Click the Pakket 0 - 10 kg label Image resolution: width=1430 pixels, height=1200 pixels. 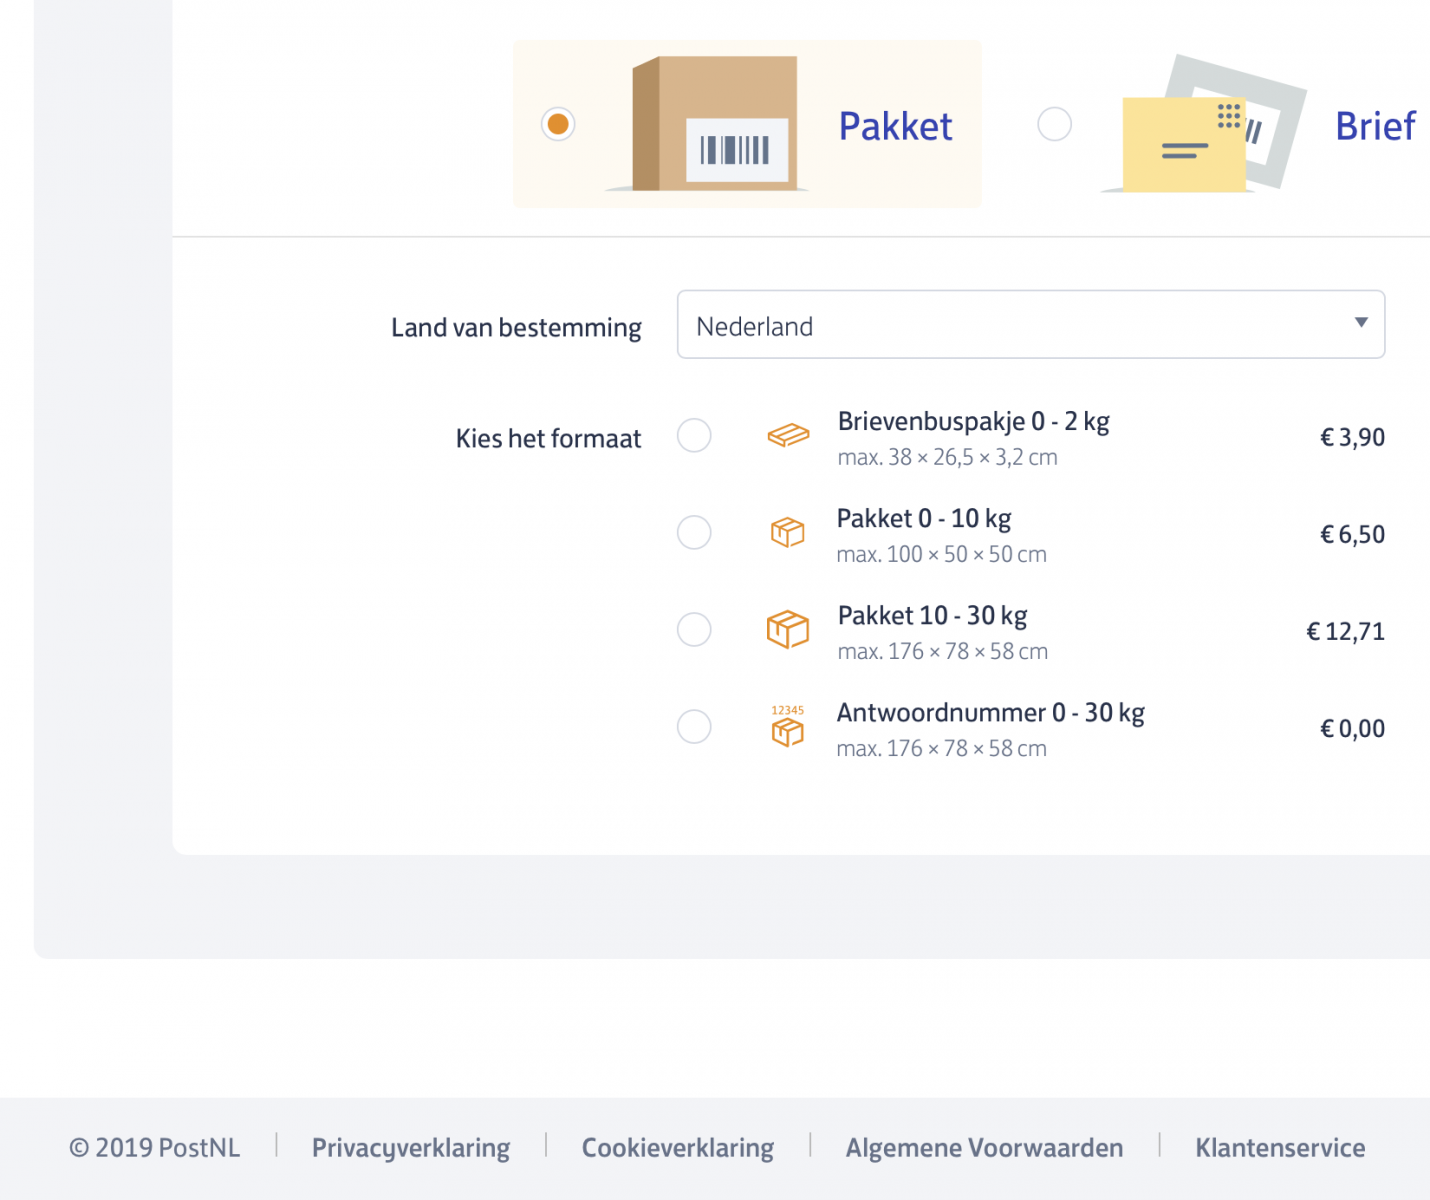pyautogui.click(x=924, y=519)
